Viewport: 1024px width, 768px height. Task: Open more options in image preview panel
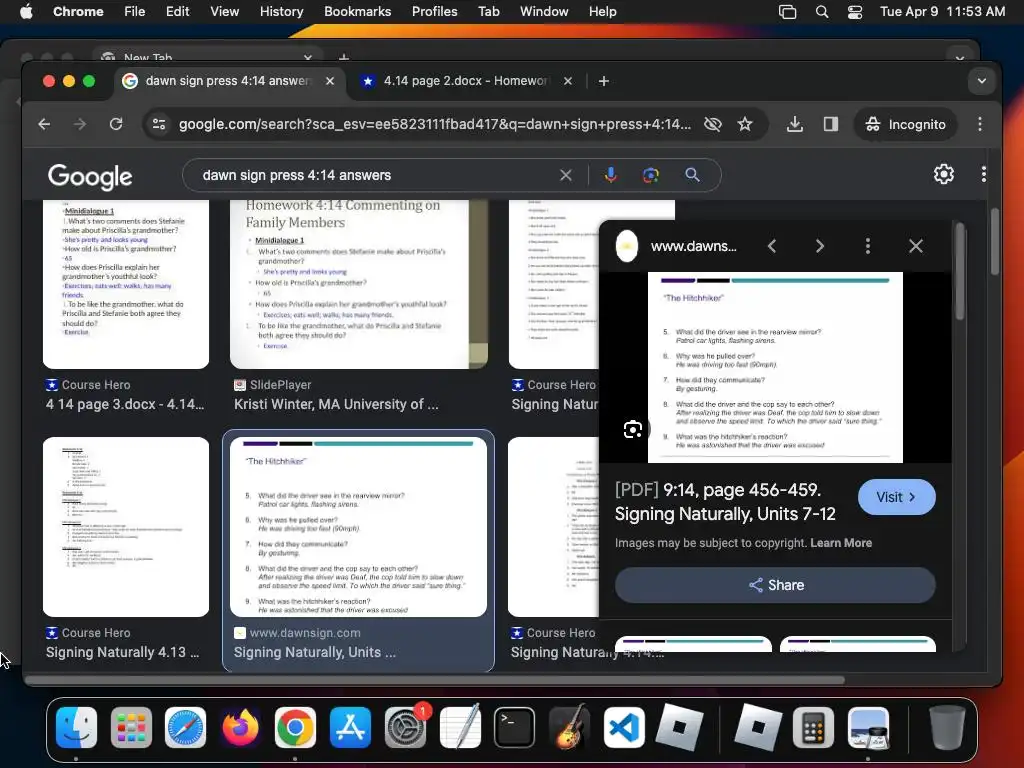pos(868,246)
